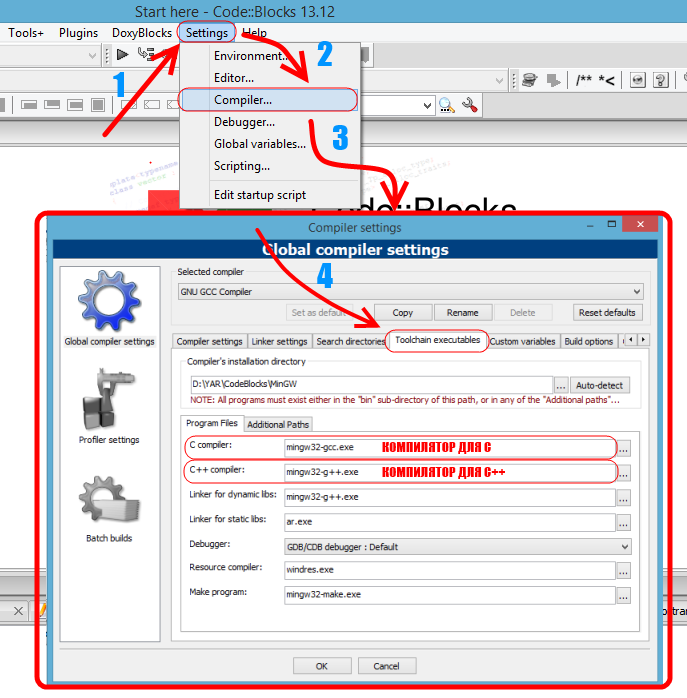Browse for the C compiler executable

point(623,450)
